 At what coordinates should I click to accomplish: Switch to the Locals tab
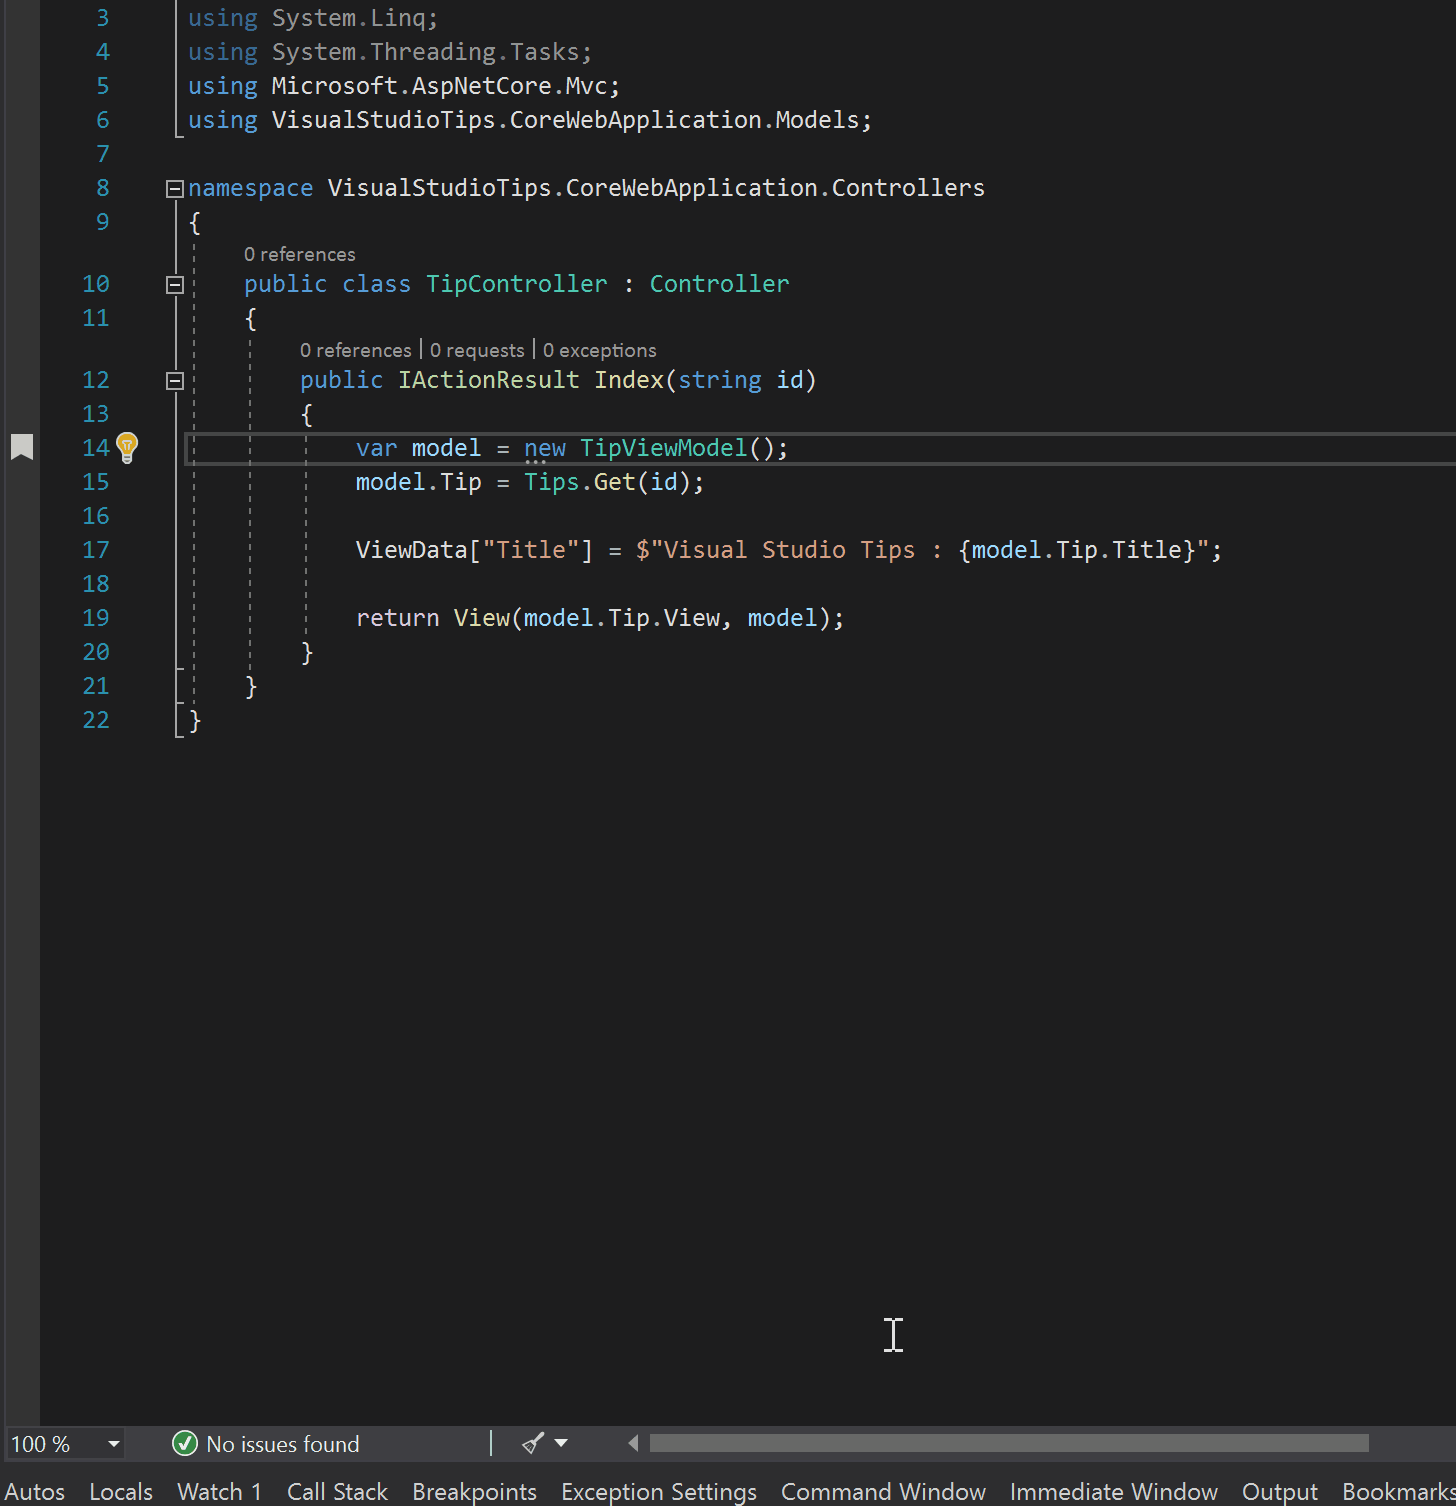coord(120,1491)
